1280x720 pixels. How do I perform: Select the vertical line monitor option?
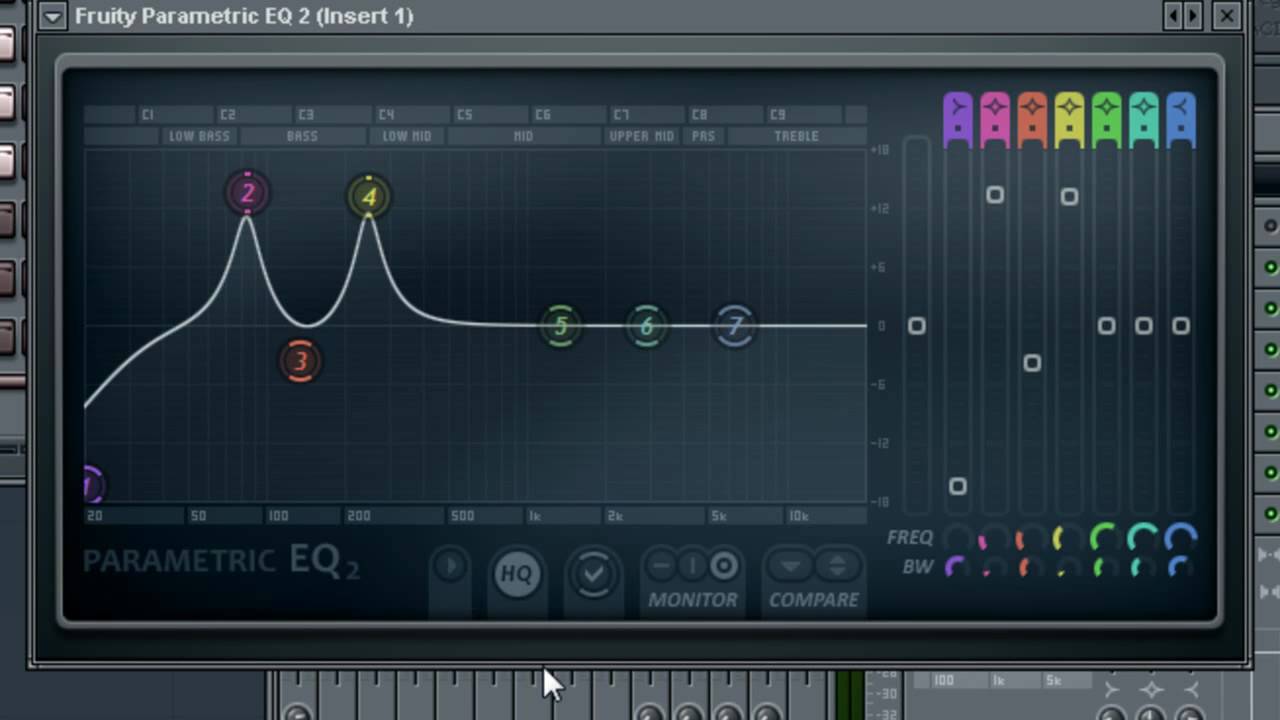coord(692,566)
